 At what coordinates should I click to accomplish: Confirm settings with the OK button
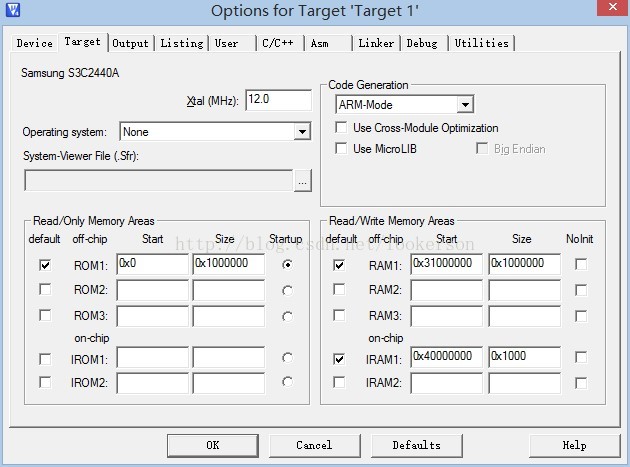[213, 445]
